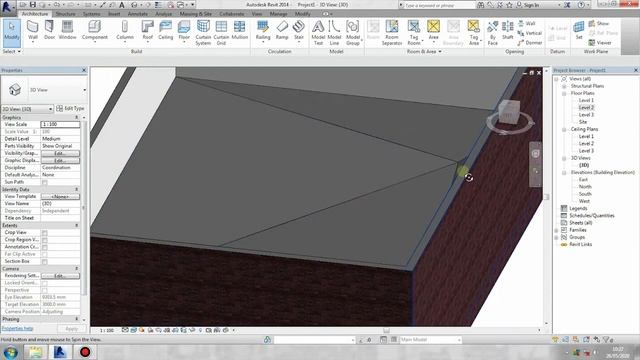Open the Massing & Site ribbon tab
The height and width of the screenshot is (360, 640).
click(196, 14)
